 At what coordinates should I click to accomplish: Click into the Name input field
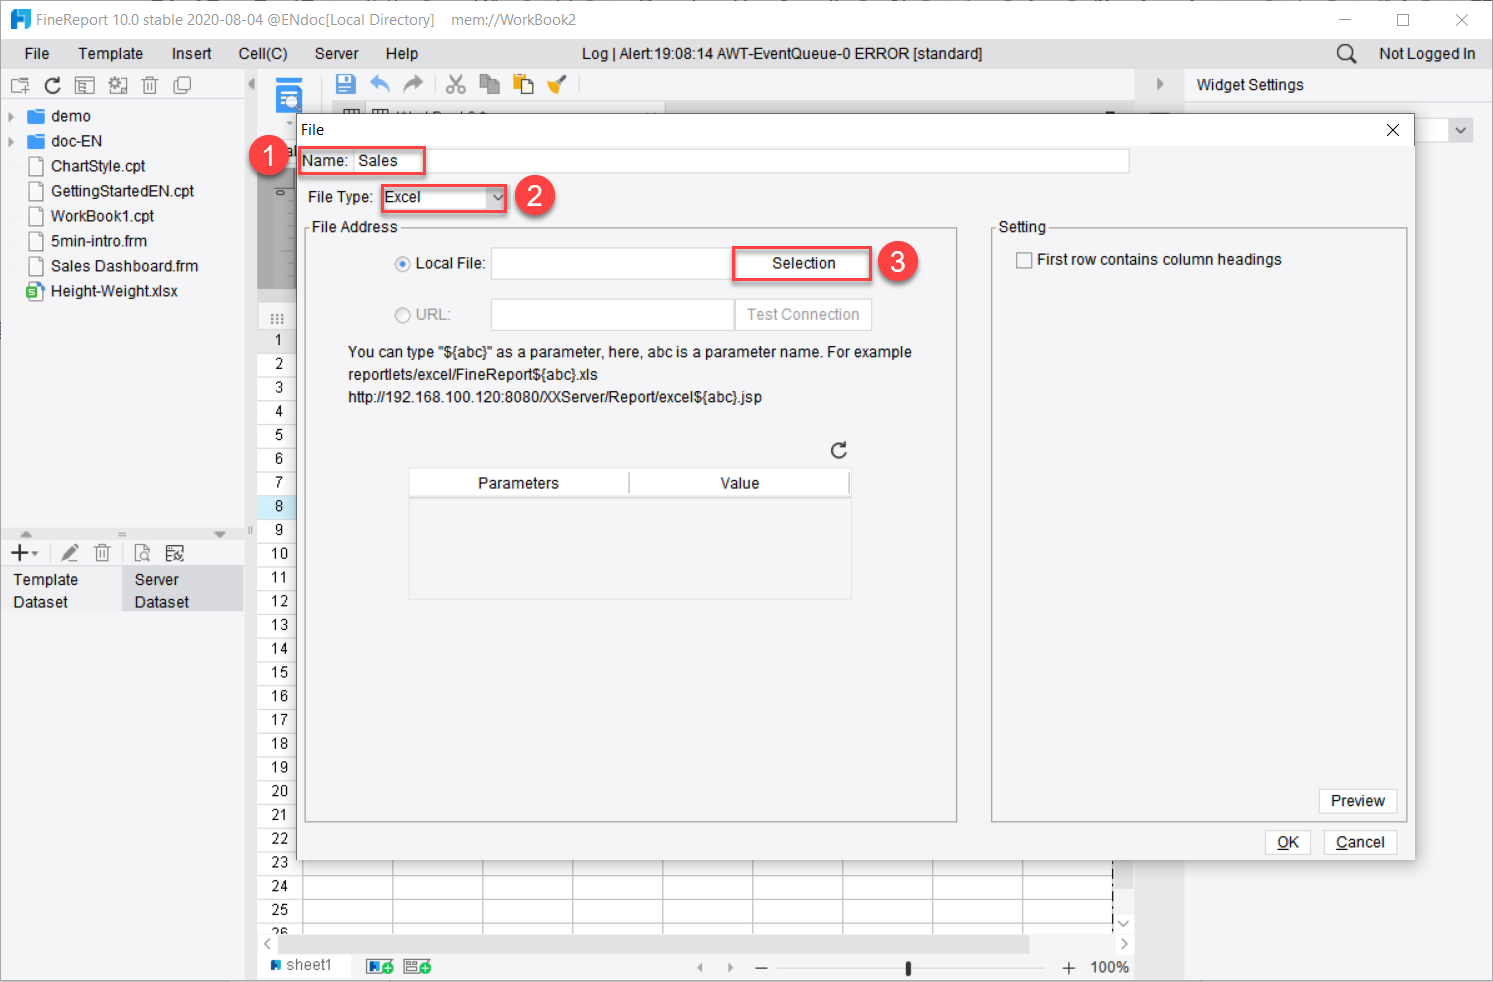coord(741,161)
